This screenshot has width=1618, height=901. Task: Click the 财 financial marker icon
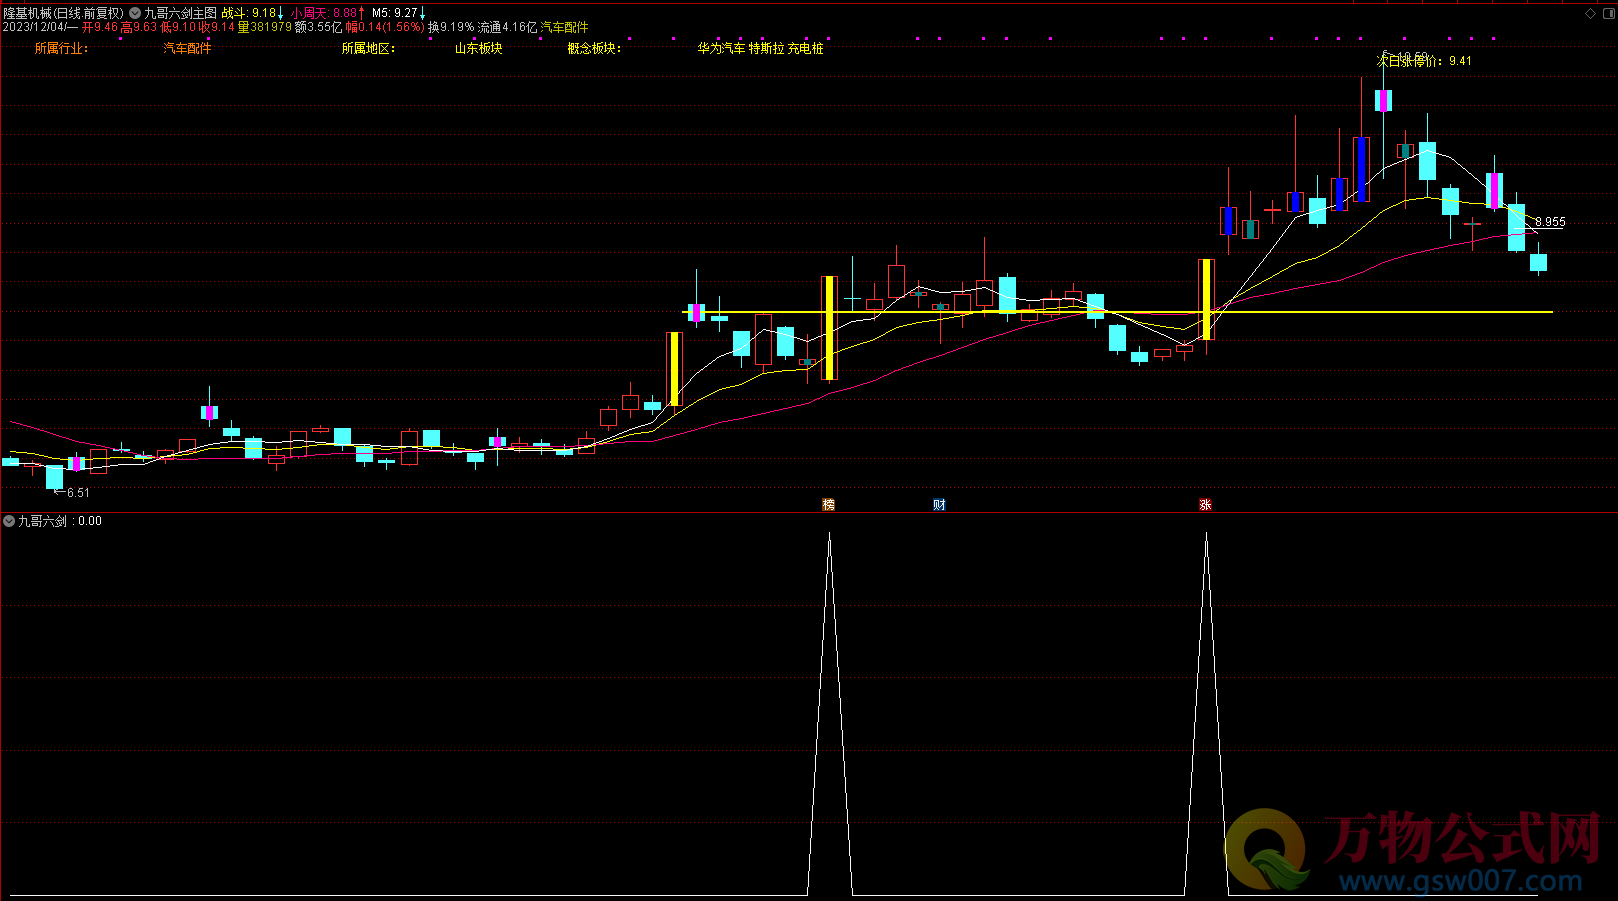939,505
